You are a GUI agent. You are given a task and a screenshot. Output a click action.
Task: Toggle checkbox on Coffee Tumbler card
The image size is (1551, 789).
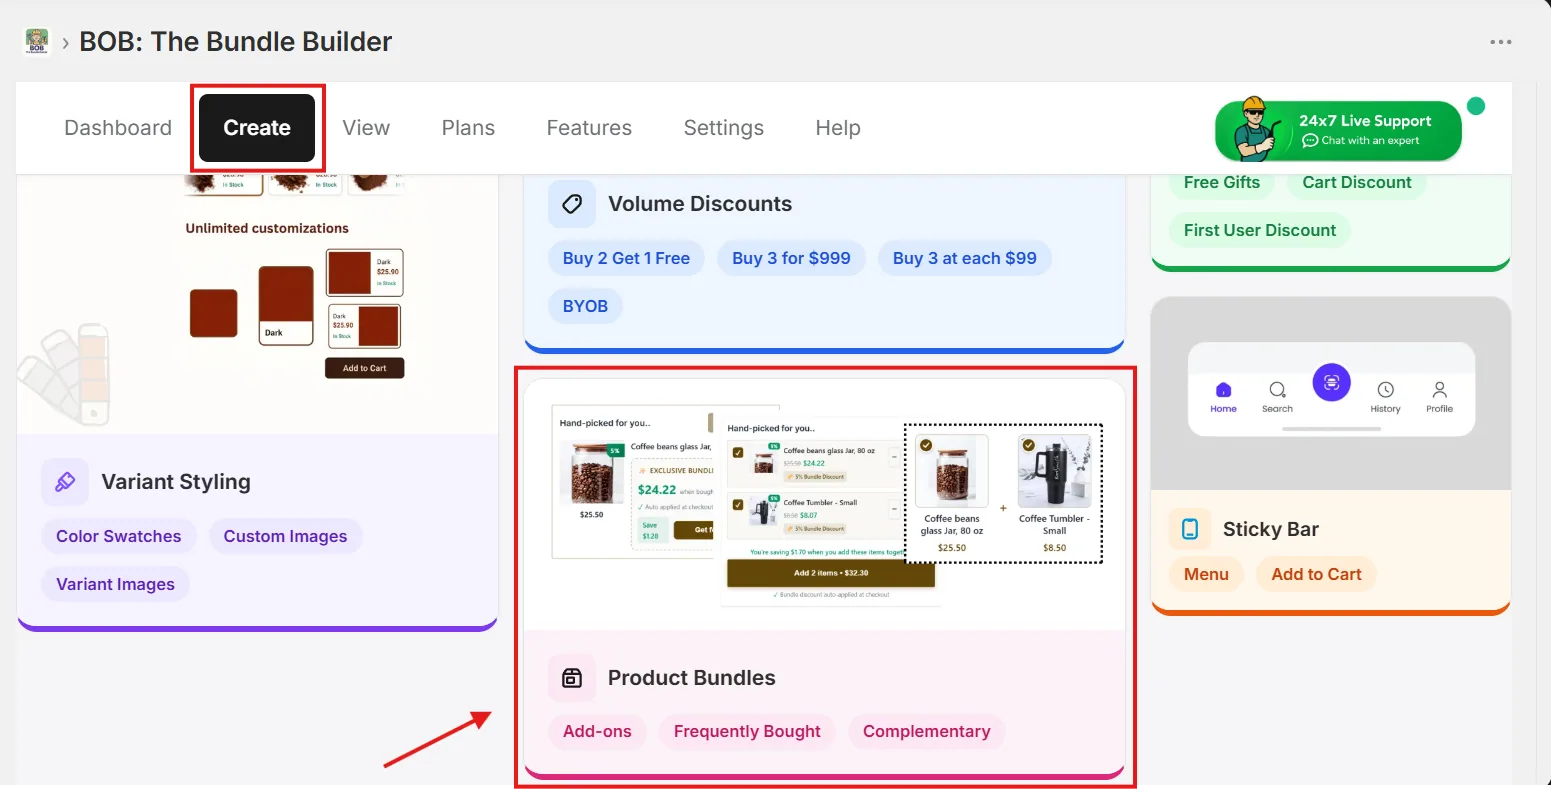pos(1029,446)
